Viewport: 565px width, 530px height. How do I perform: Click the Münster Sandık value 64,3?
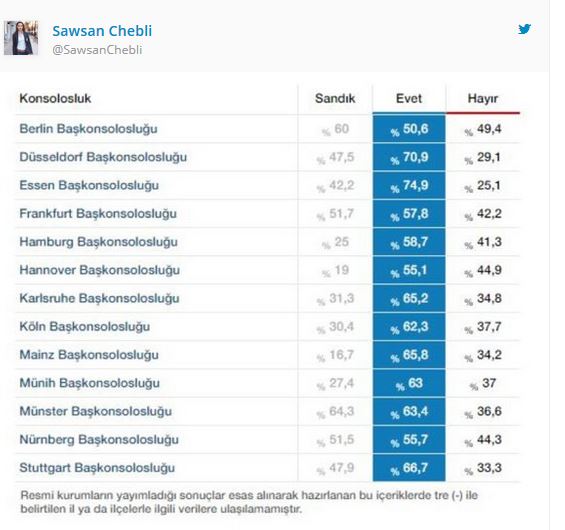335,411
